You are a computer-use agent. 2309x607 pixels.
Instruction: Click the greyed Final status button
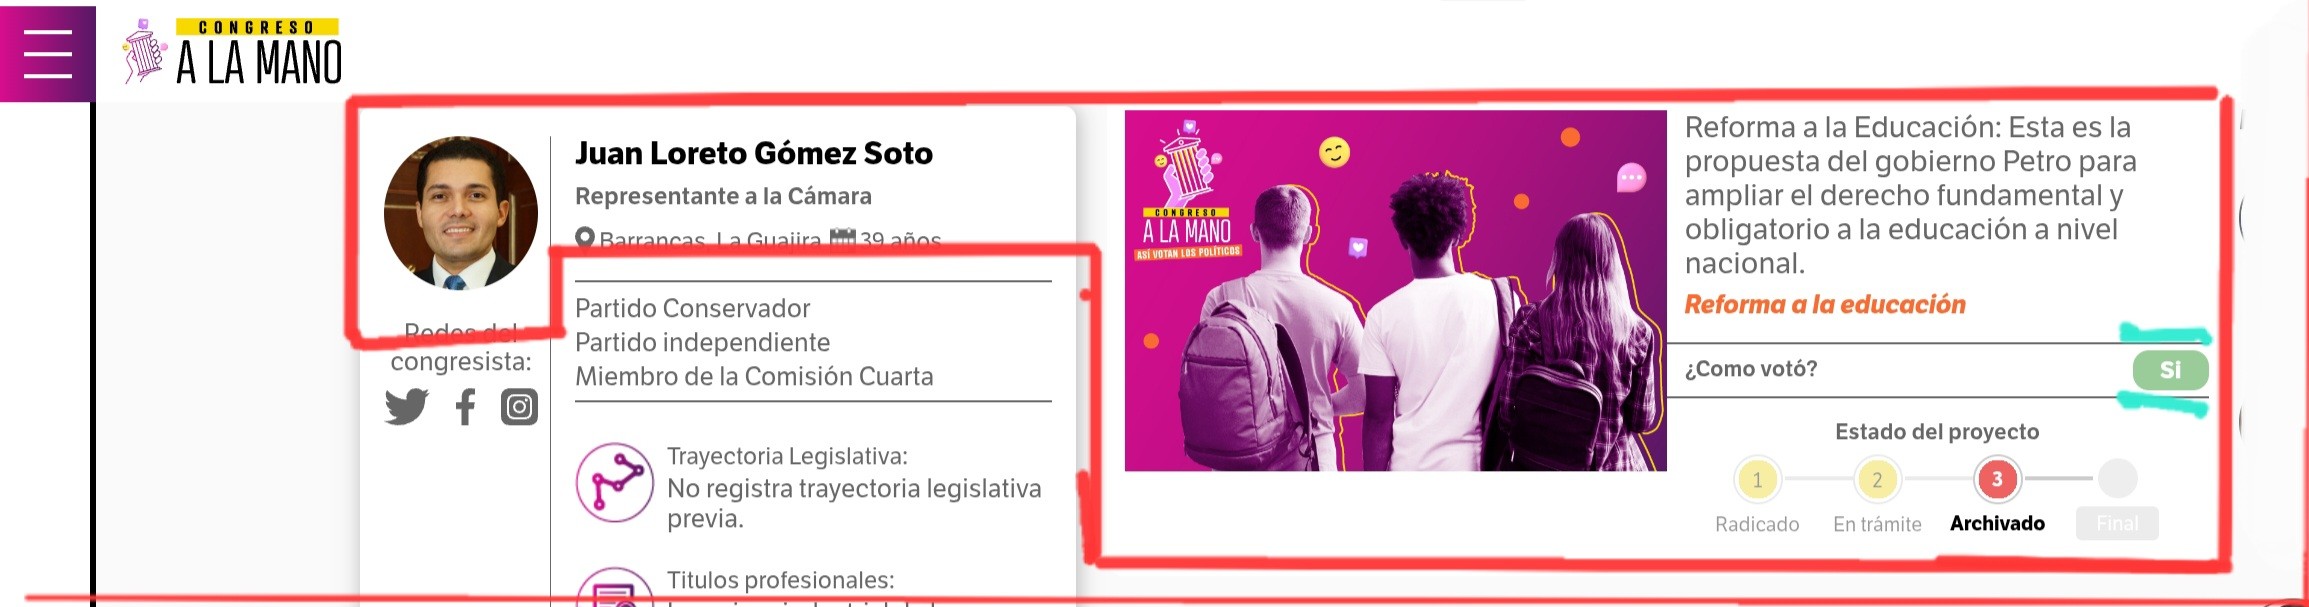2117,523
